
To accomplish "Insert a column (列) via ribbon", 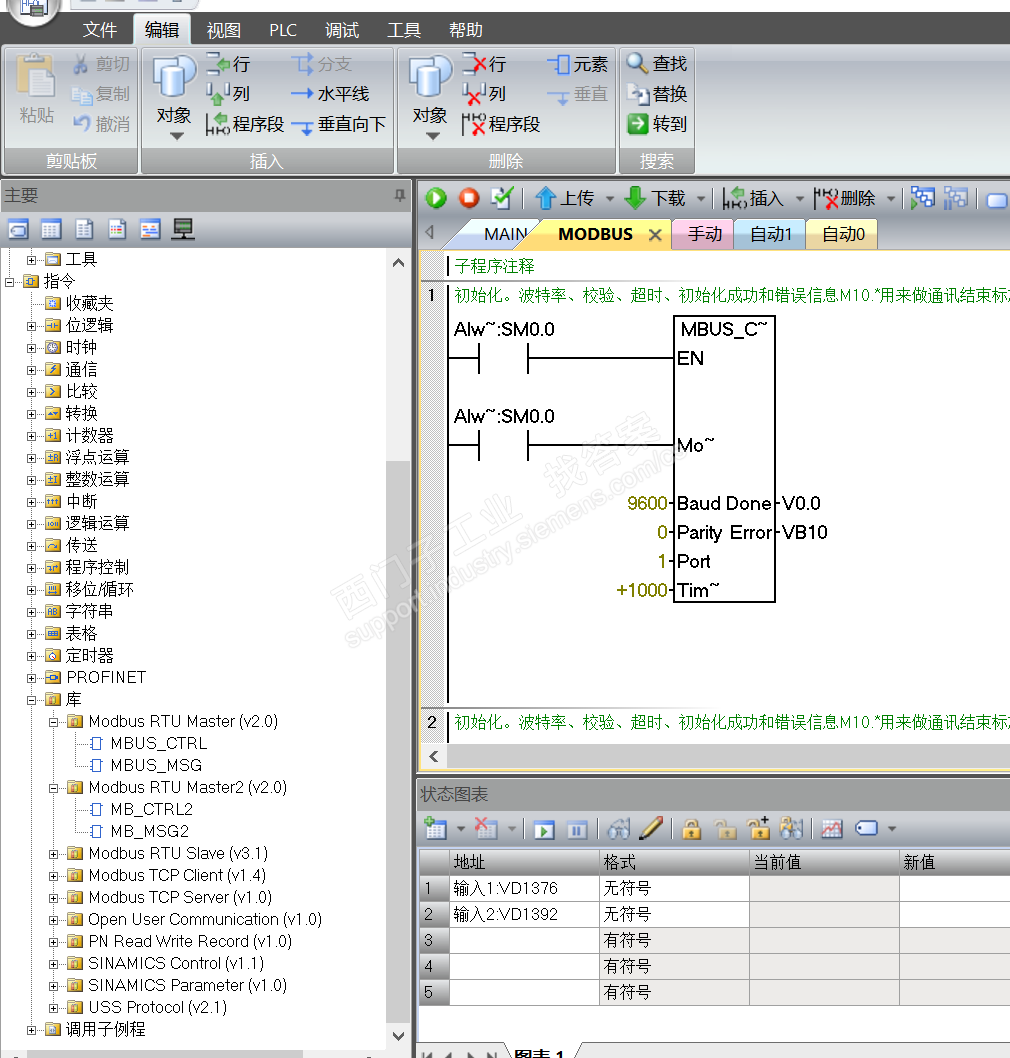I will click(x=228, y=94).
